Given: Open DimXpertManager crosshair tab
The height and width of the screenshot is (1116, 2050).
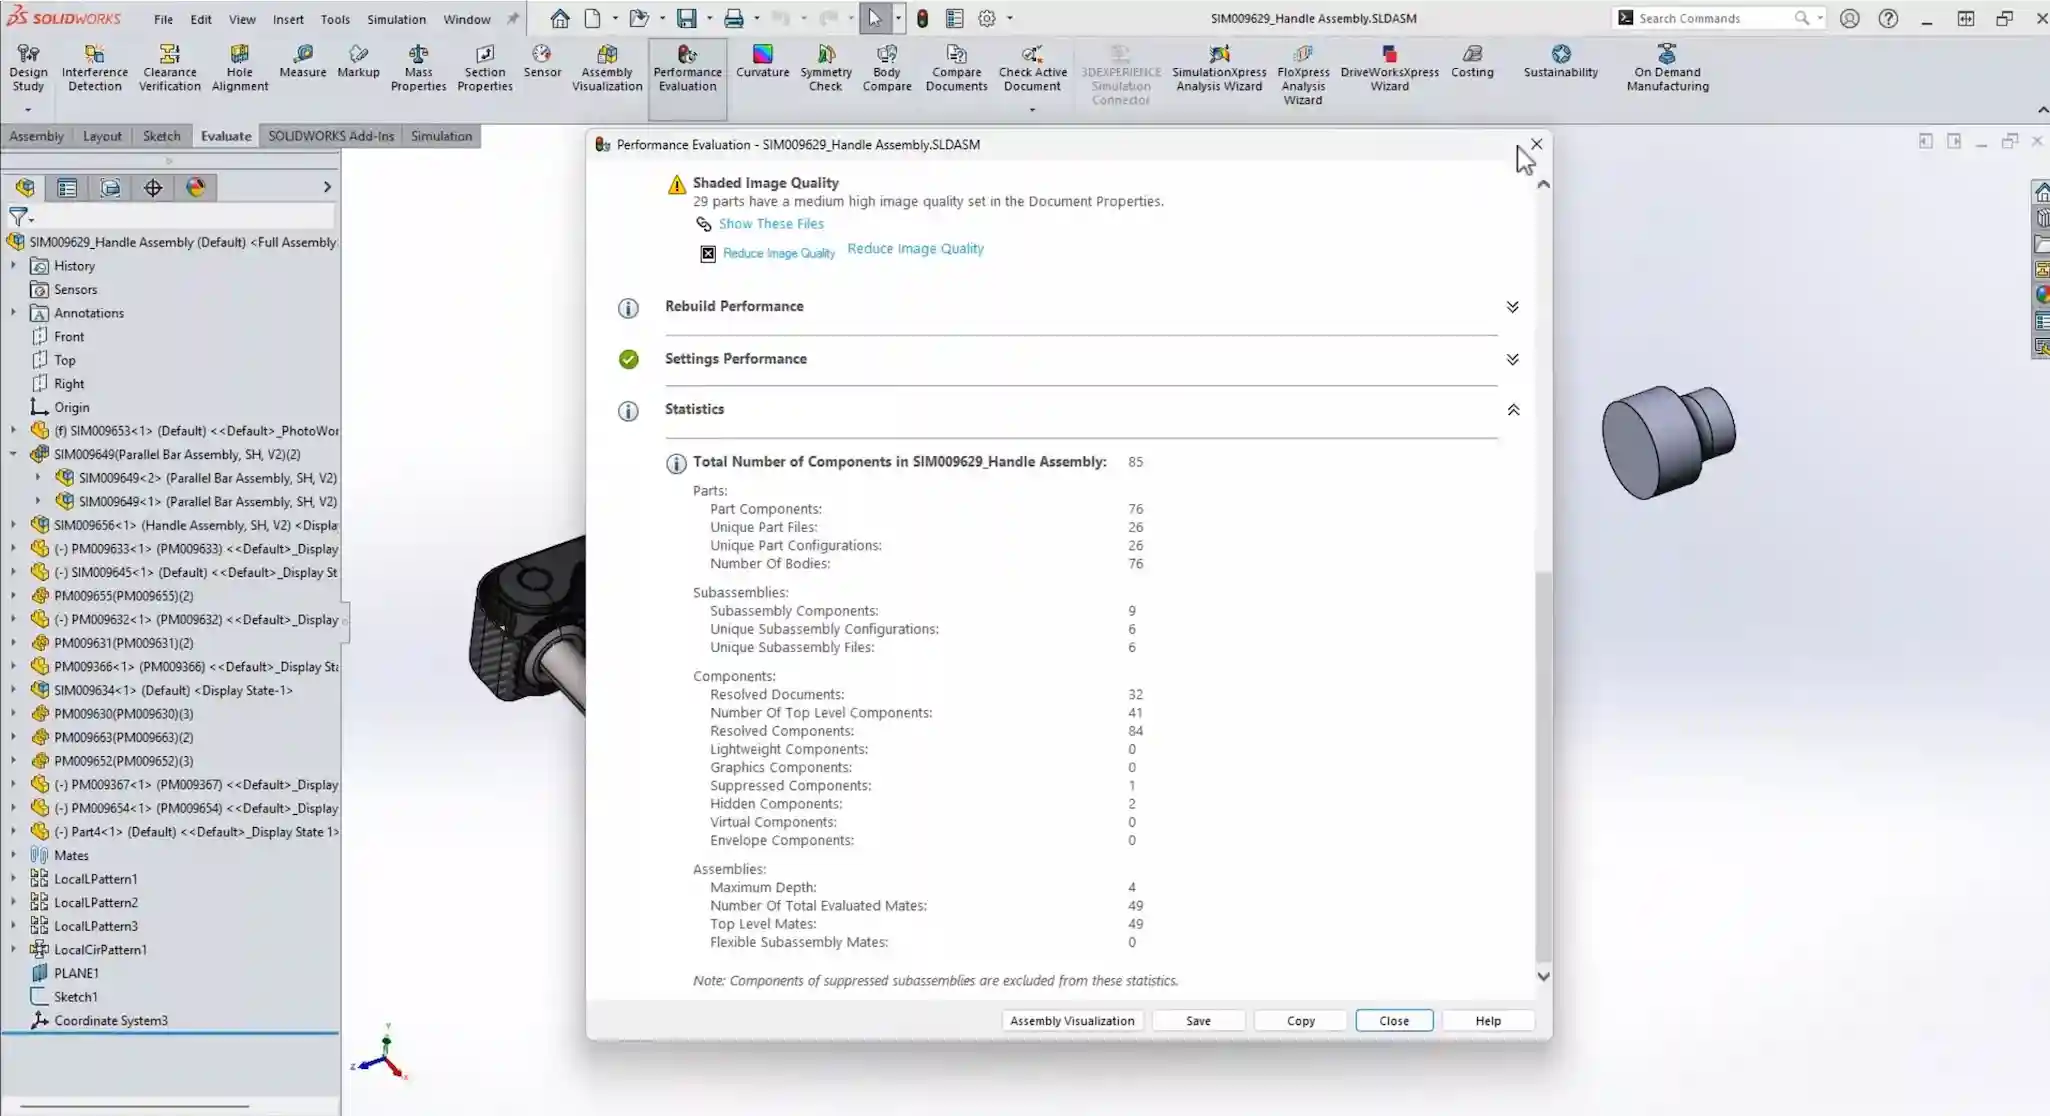Looking at the screenshot, I should (x=153, y=187).
